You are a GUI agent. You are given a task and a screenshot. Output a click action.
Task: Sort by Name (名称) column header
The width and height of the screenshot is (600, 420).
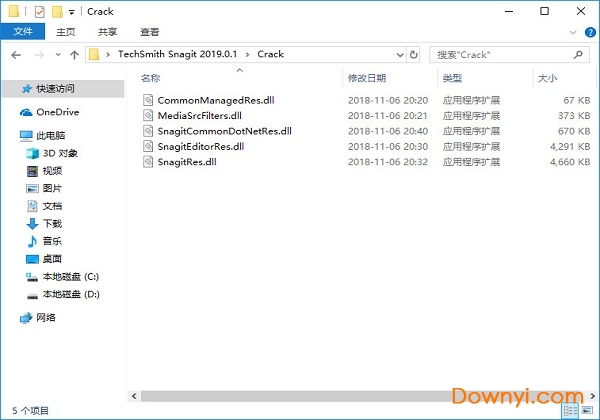(x=150, y=78)
